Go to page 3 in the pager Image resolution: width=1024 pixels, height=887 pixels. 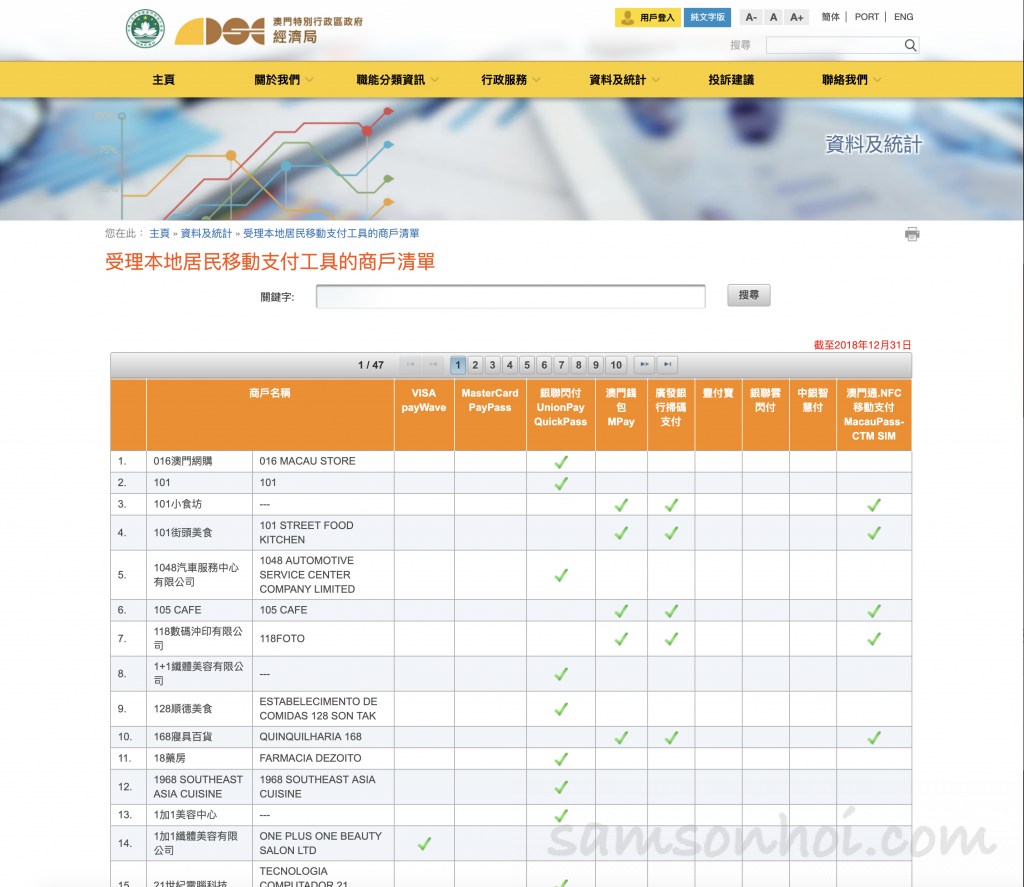(x=492, y=364)
